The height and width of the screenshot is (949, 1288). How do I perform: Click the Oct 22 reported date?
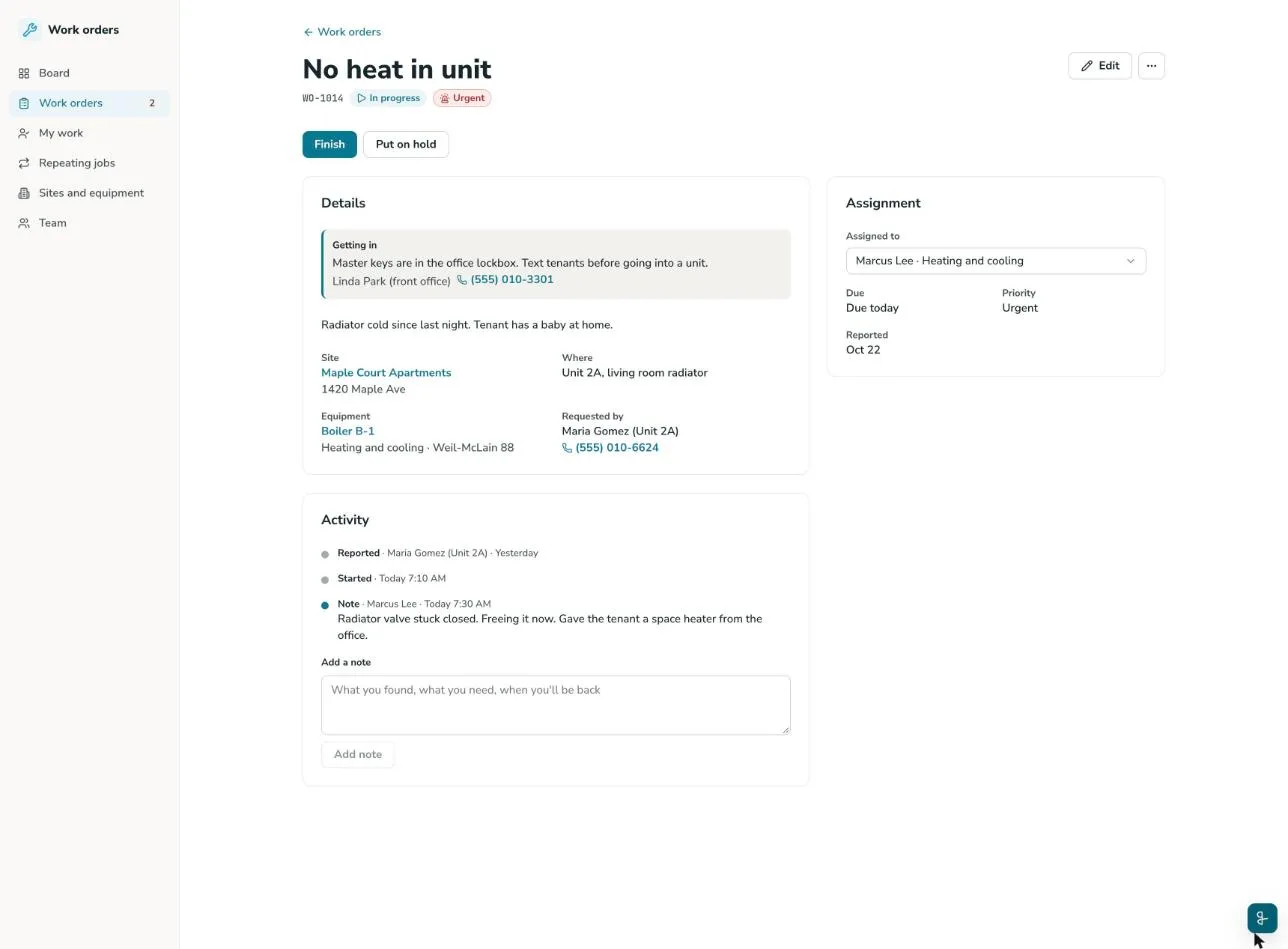(863, 350)
